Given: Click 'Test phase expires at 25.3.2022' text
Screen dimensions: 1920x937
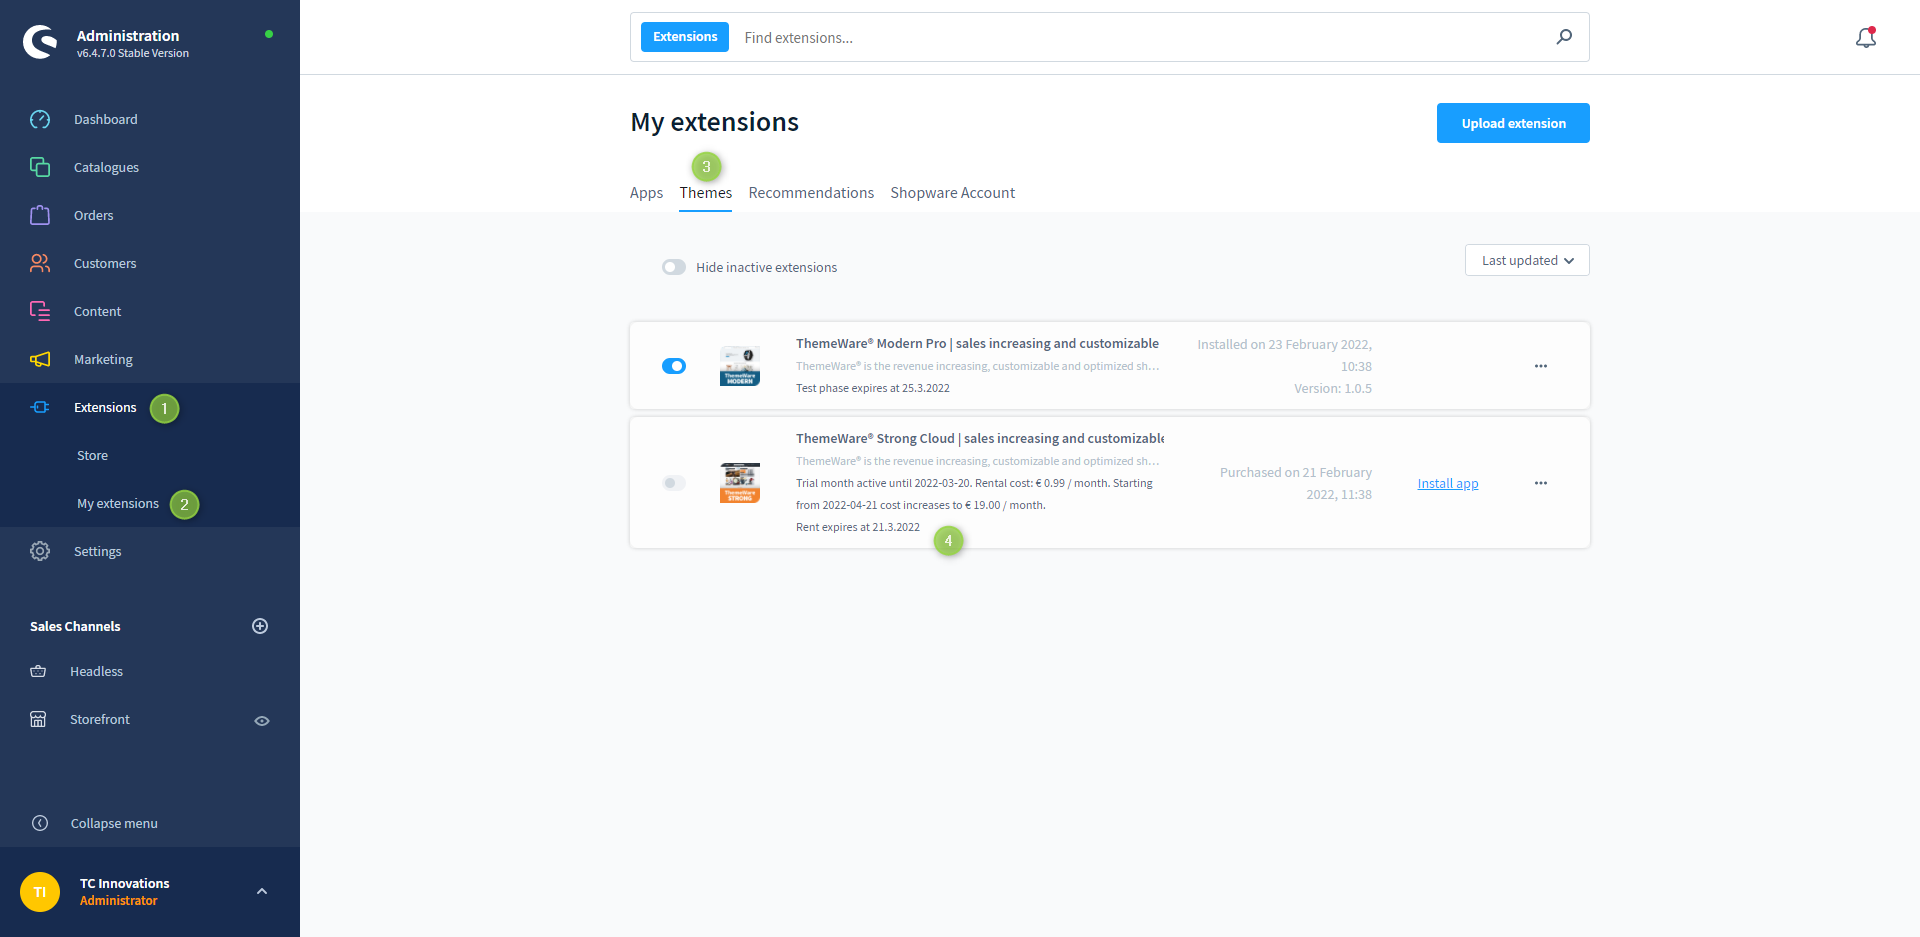Looking at the screenshot, I should point(873,388).
